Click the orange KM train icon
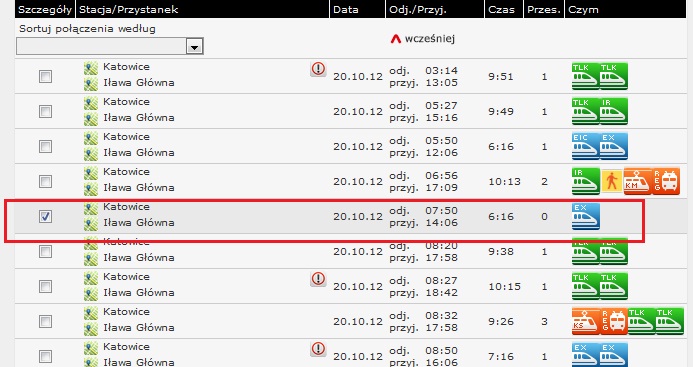The width and height of the screenshot is (693, 367). pos(638,181)
